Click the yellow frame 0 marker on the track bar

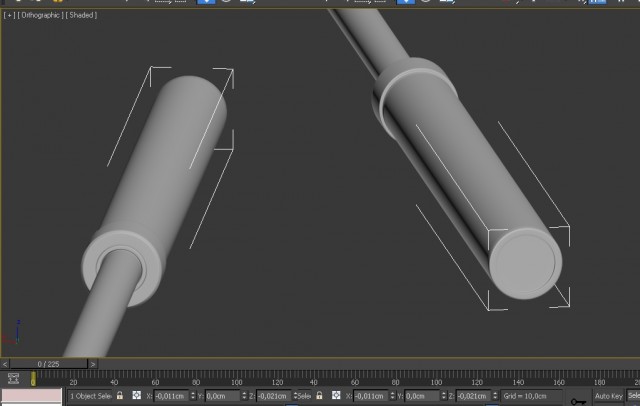pyautogui.click(x=33, y=379)
